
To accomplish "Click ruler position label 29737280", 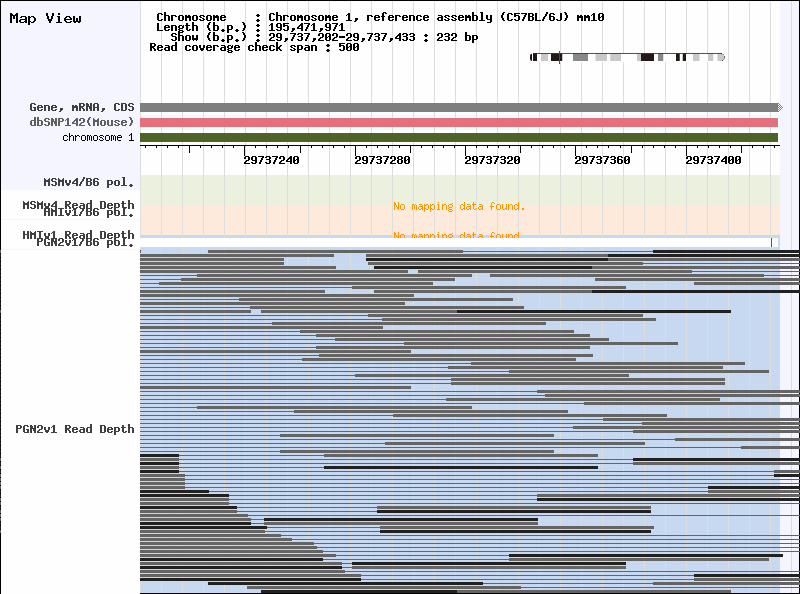I will pyautogui.click(x=382, y=160).
